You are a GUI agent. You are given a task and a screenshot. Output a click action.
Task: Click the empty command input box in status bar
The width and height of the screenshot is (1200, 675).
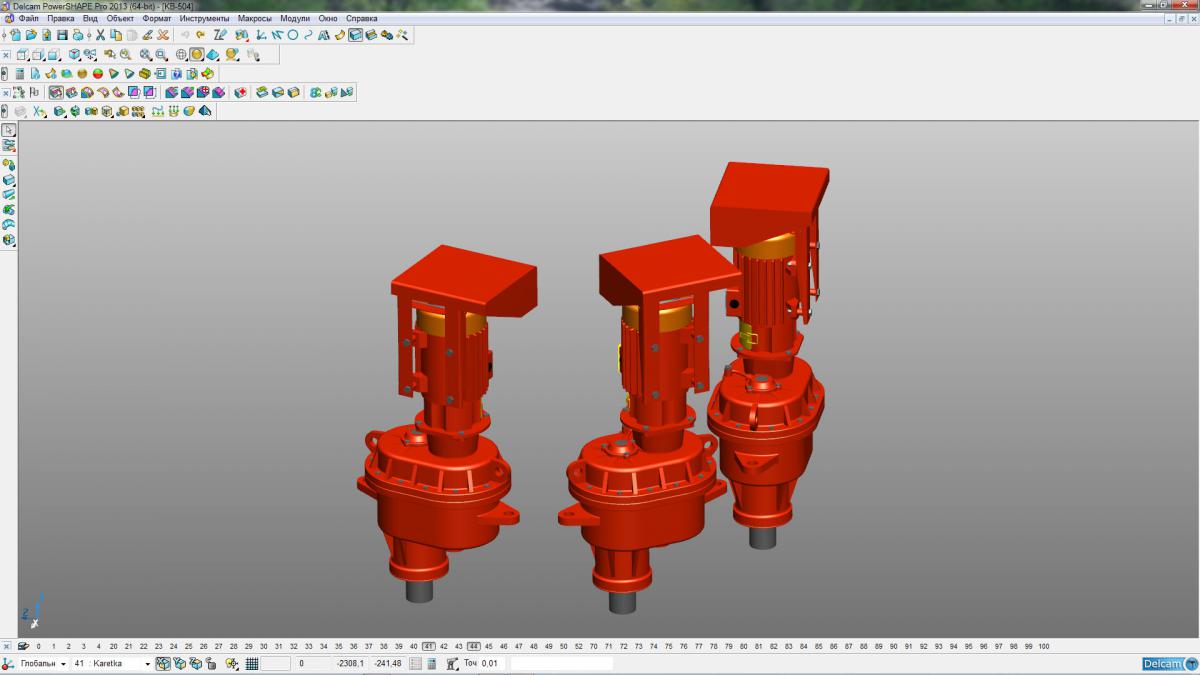[x=562, y=663]
